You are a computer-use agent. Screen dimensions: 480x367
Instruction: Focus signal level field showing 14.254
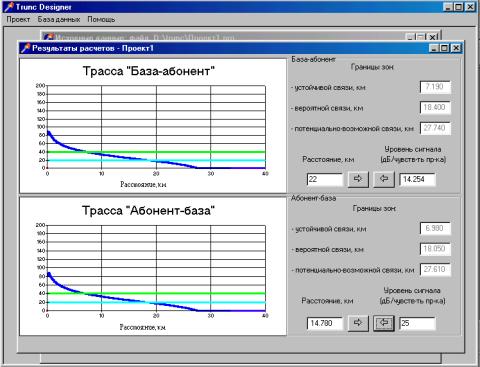417,179
